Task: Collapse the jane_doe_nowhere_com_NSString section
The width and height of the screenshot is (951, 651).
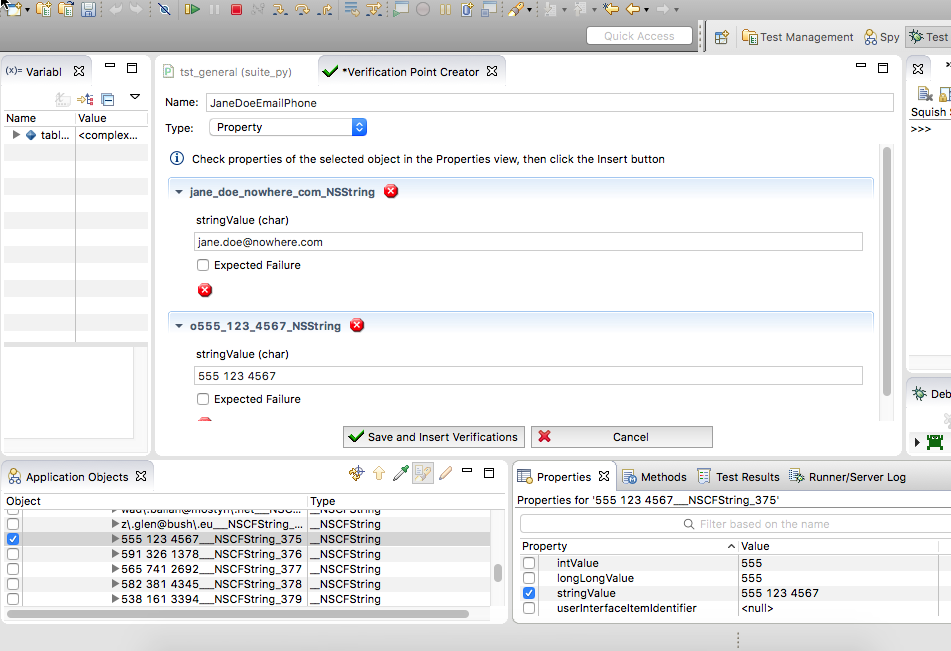Action: [179, 192]
